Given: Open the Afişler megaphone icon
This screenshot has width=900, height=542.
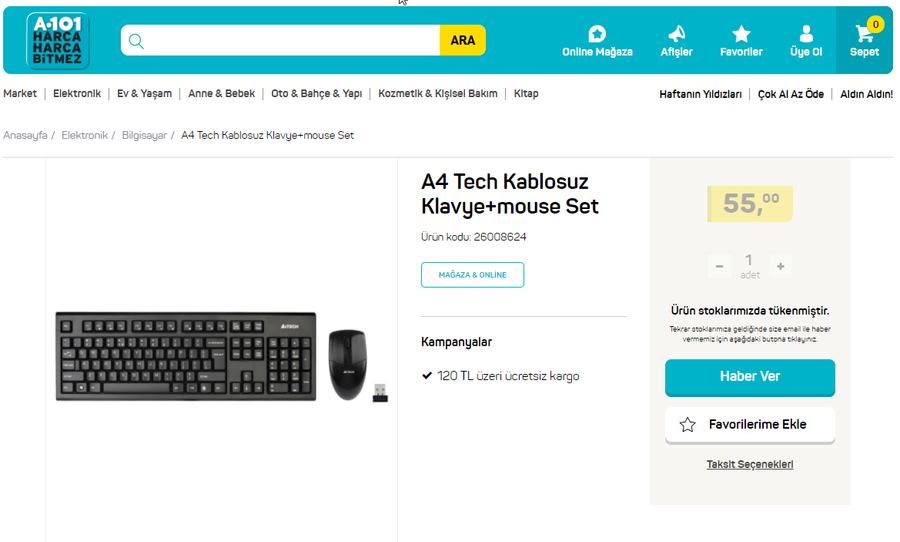Looking at the screenshot, I should pos(676,34).
